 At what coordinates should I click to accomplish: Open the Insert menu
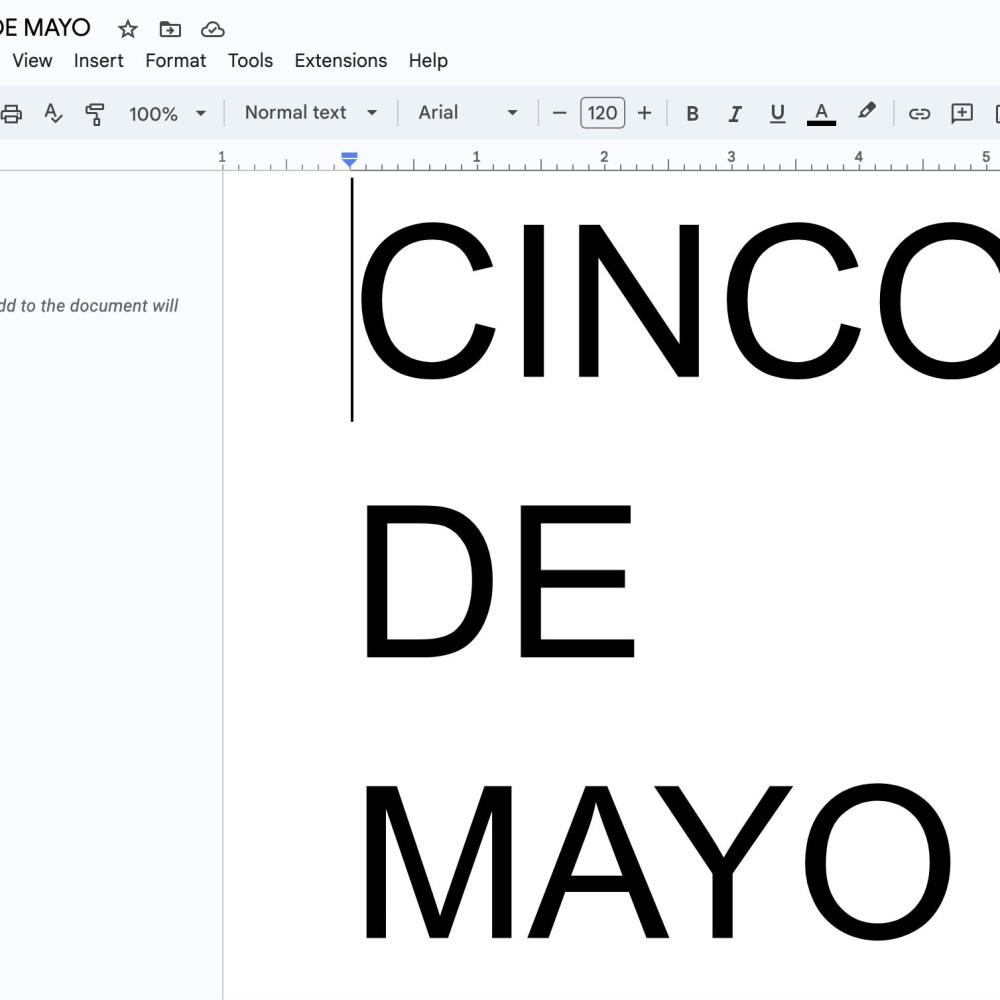click(x=98, y=61)
